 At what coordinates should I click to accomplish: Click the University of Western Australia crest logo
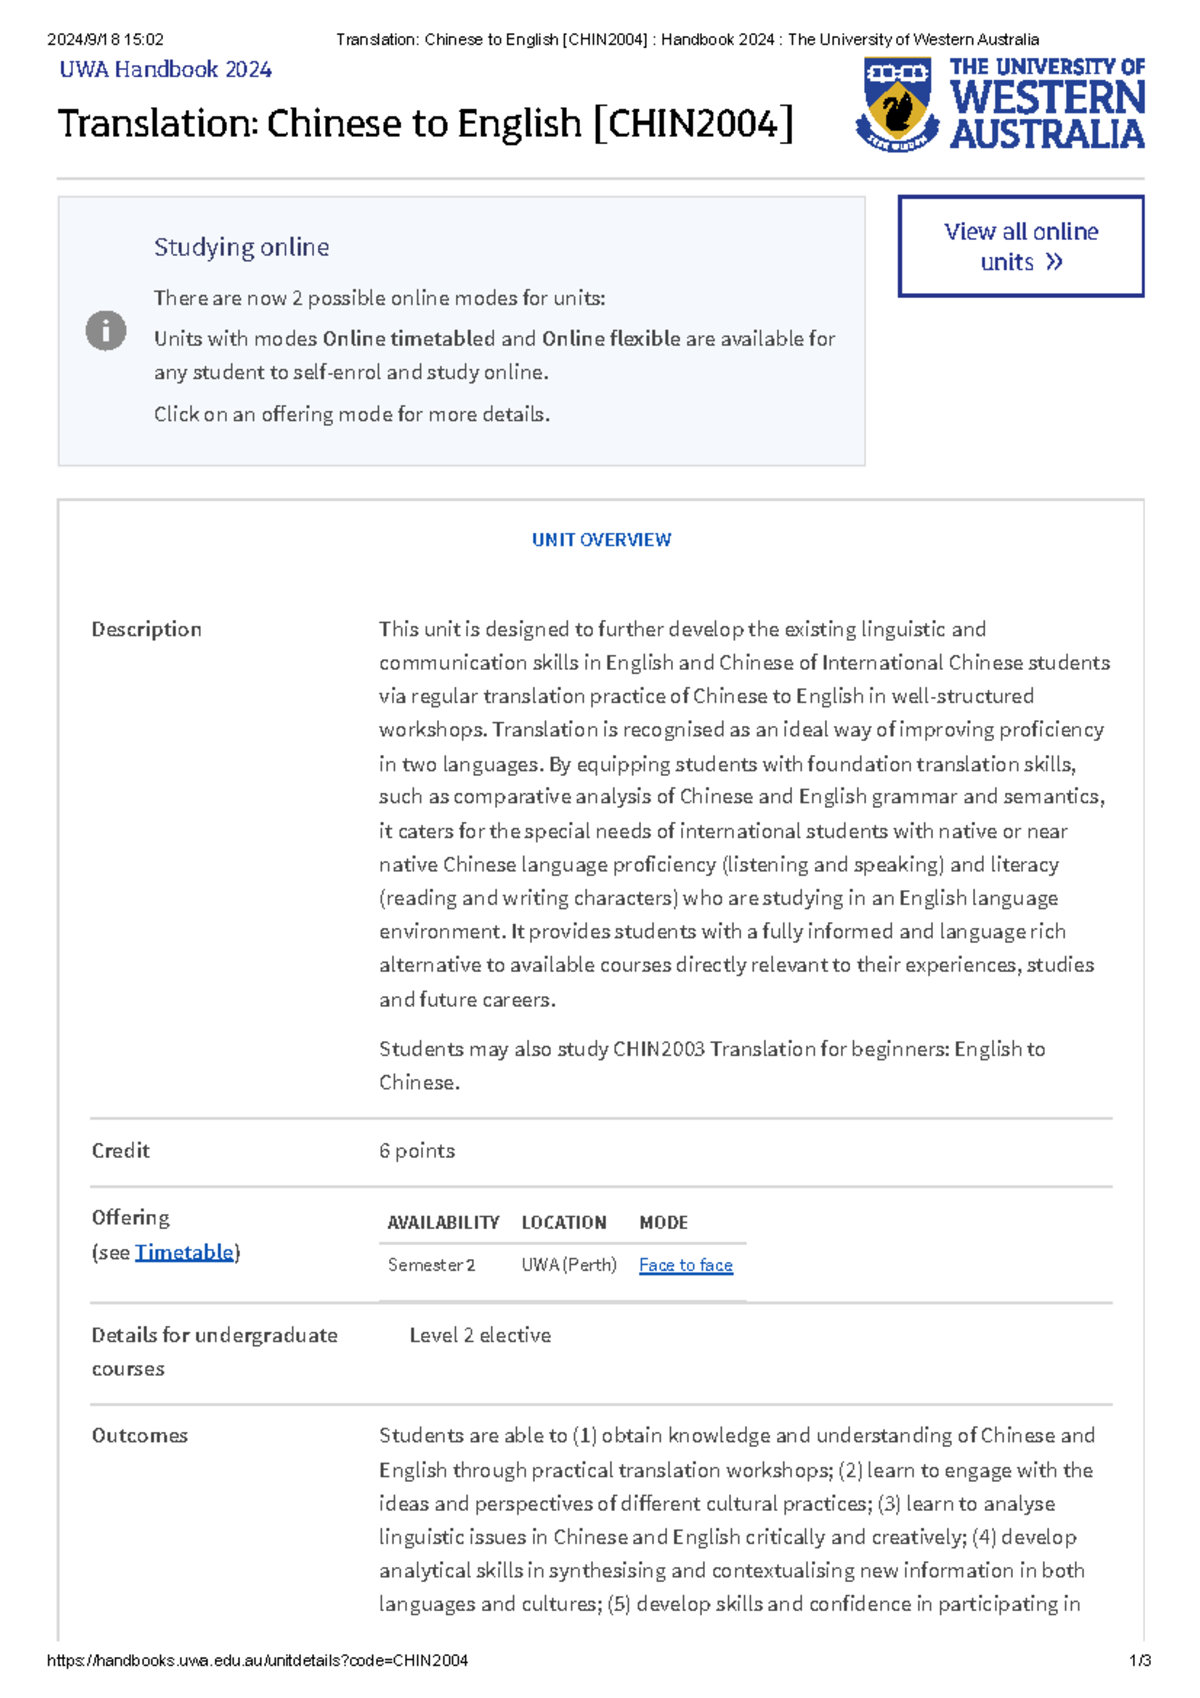click(896, 104)
